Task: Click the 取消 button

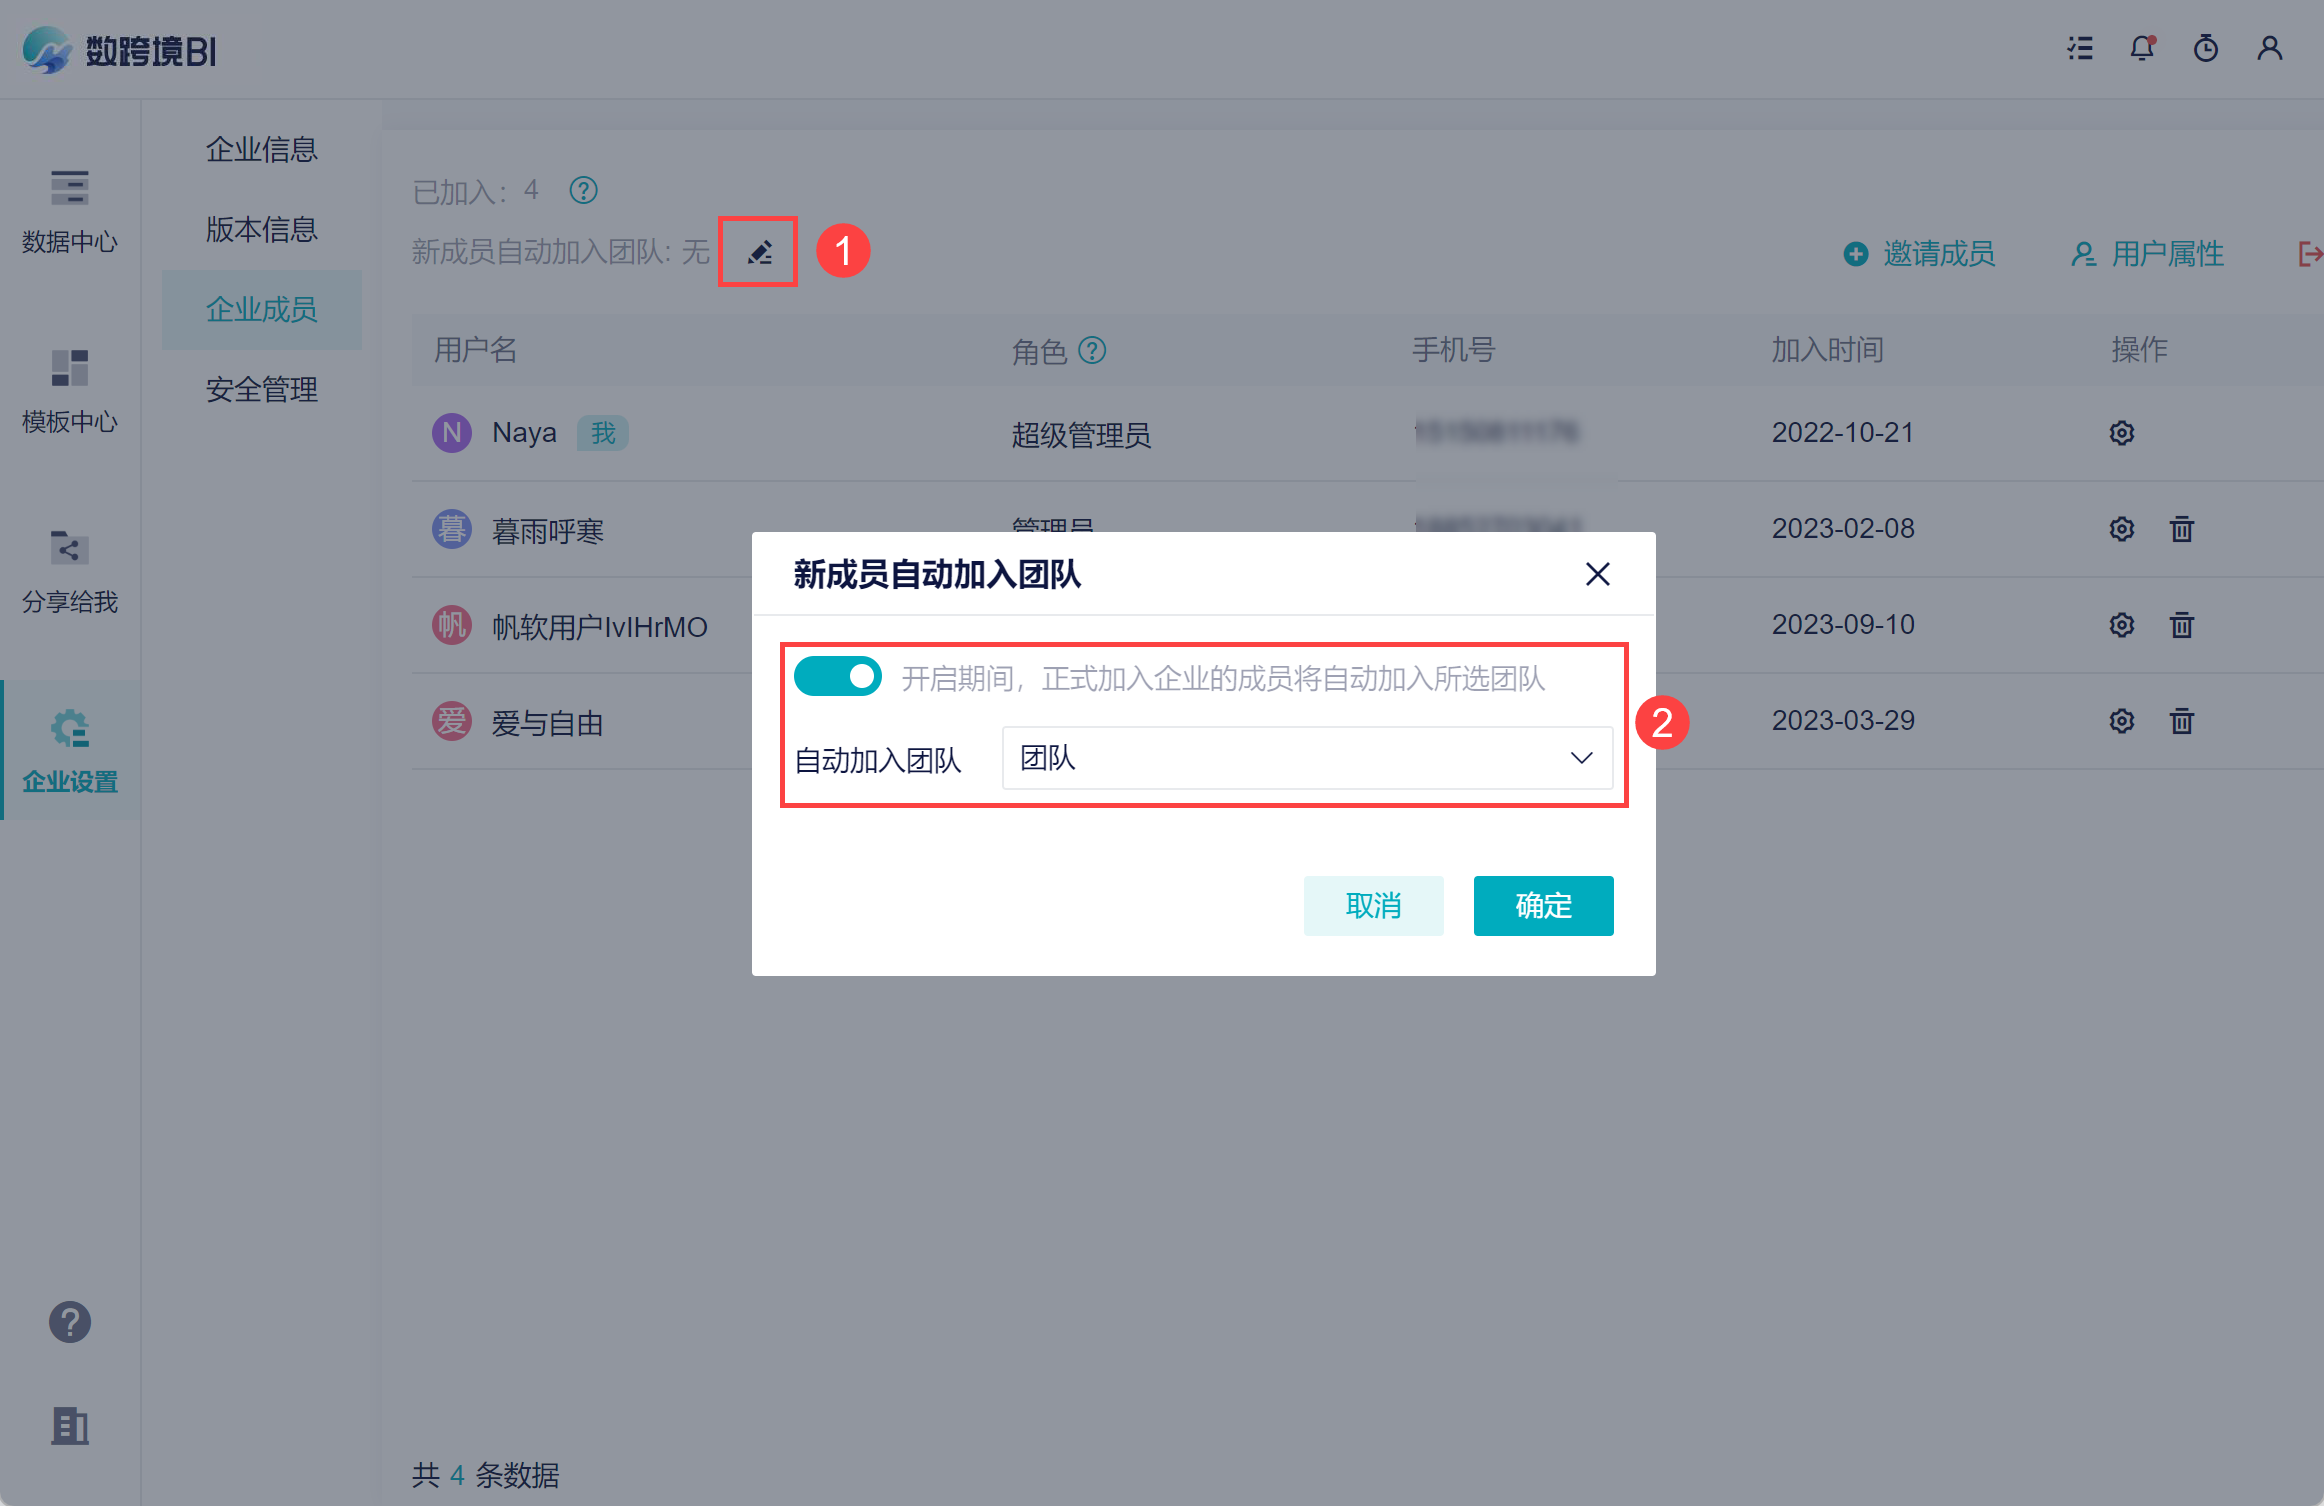Action: pyautogui.click(x=1372, y=906)
